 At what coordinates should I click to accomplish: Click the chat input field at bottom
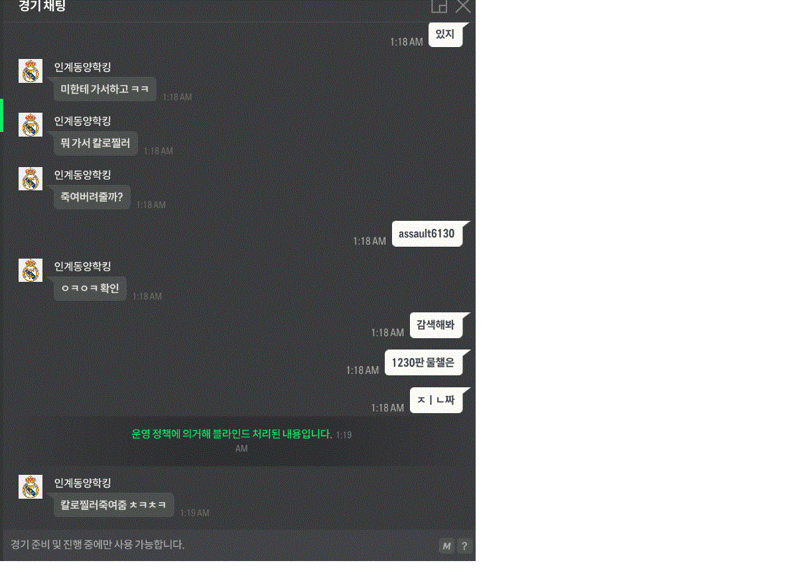pyautogui.click(x=219, y=545)
